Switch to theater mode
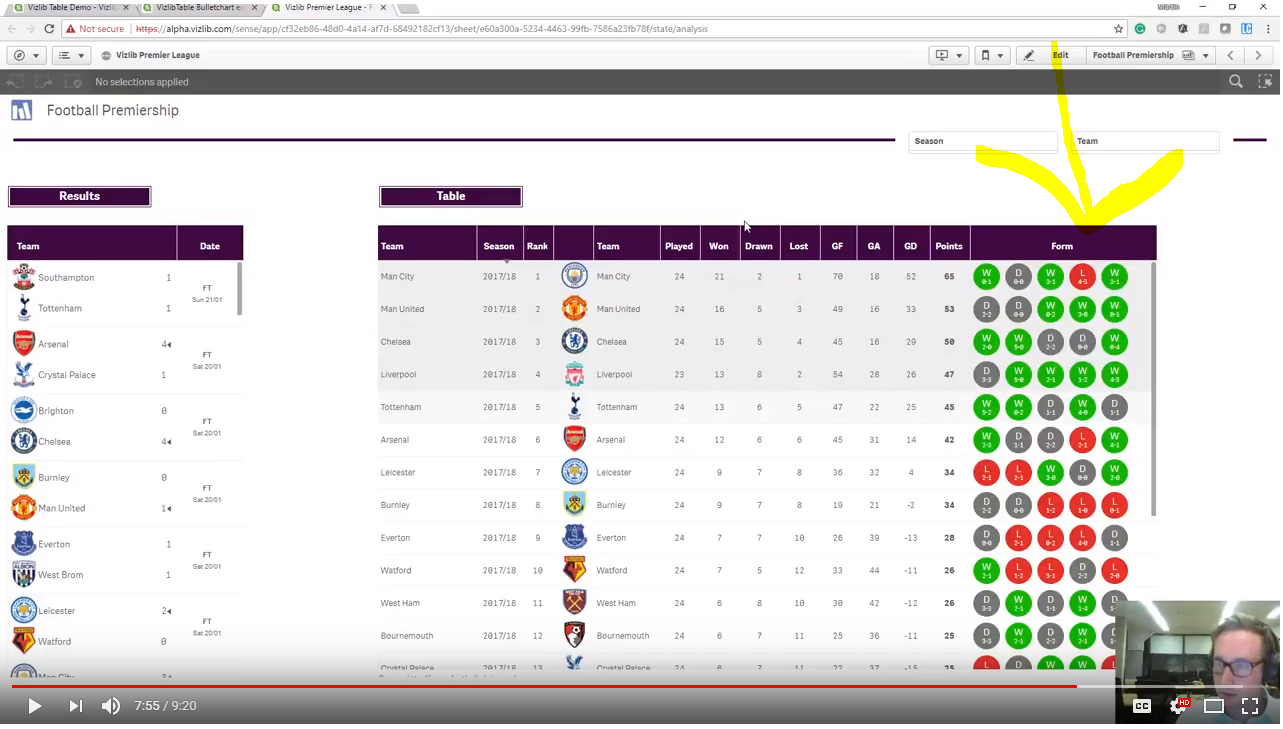This screenshot has height=729, width=1283. click(x=1214, y=706)
